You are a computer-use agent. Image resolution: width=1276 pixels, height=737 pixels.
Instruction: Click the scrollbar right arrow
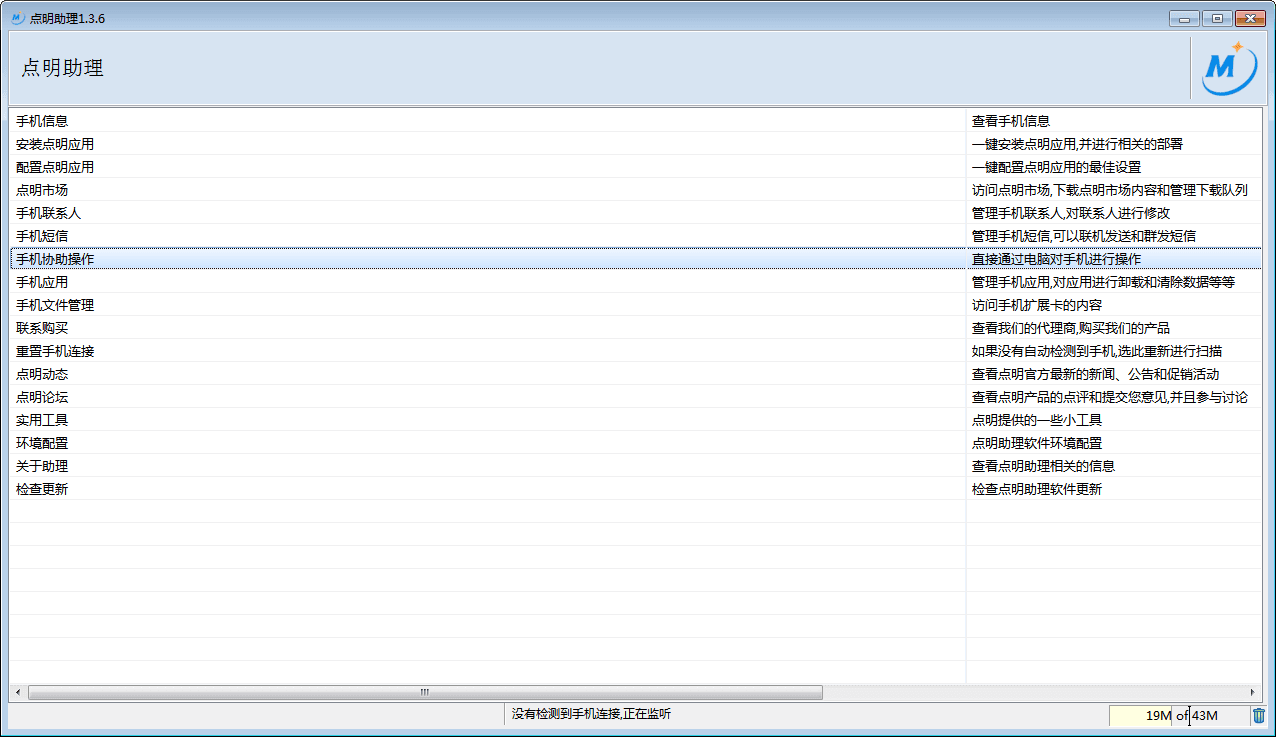click(1252, 692)
